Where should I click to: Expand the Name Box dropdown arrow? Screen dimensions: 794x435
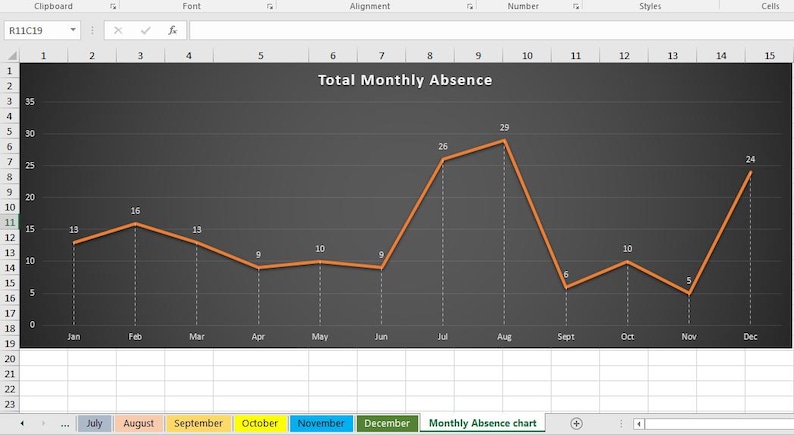point(73,30)
